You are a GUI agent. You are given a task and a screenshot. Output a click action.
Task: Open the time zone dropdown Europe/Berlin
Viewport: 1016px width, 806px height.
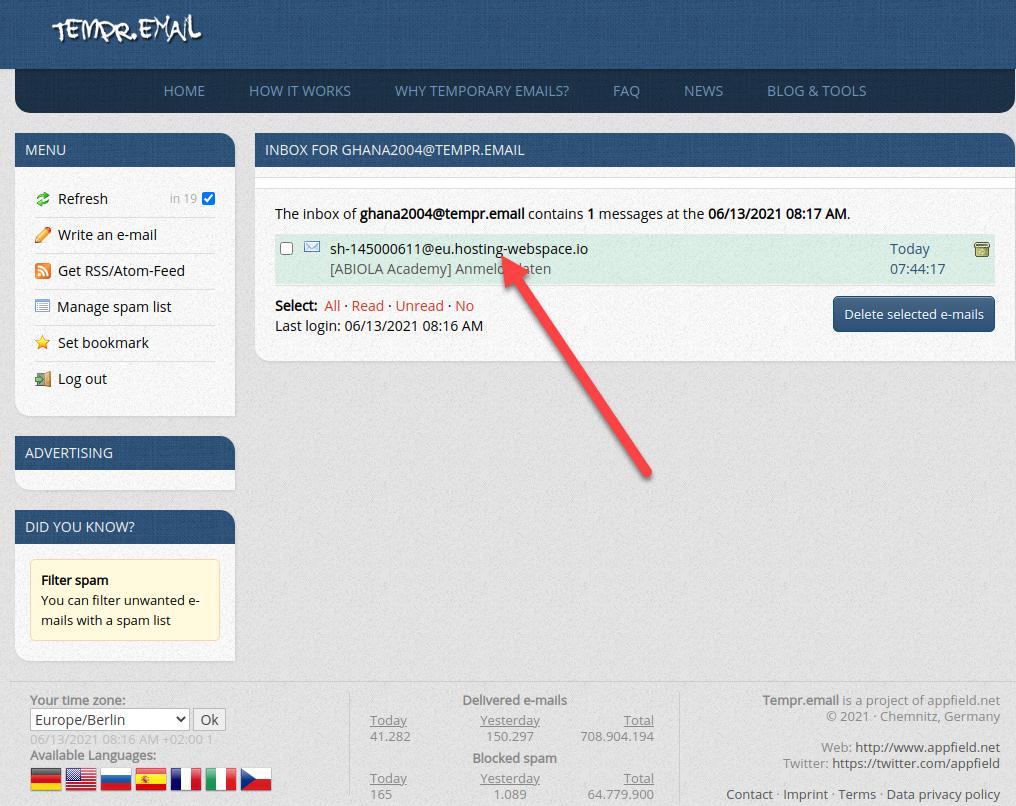[x=110, y=720]
